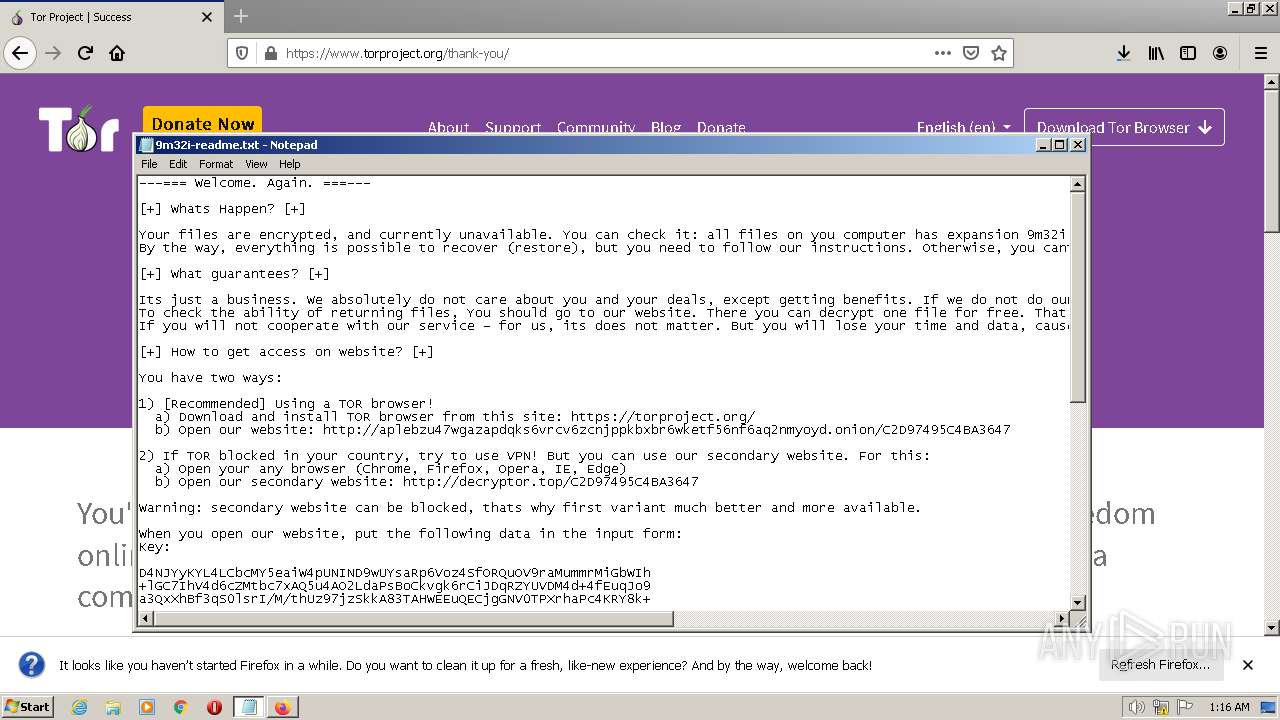
Task: Open a new Firefox tab
Action: coord(240,16)
